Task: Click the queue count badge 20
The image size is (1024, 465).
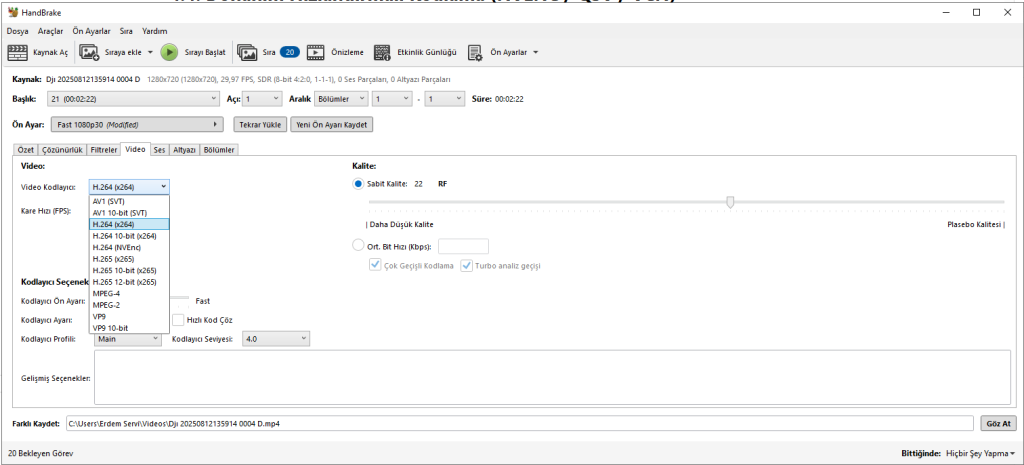Action: click(291, 52)
